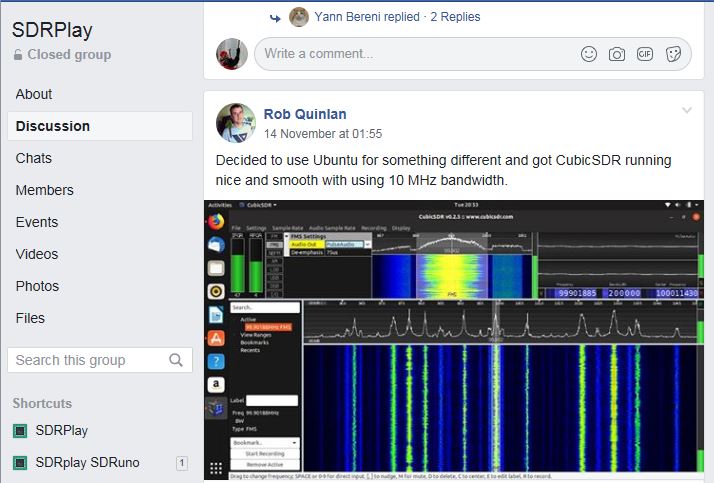Open CubicSDR Audio Sample Rate menu
The image size is (714, 483).
(332, 228)
